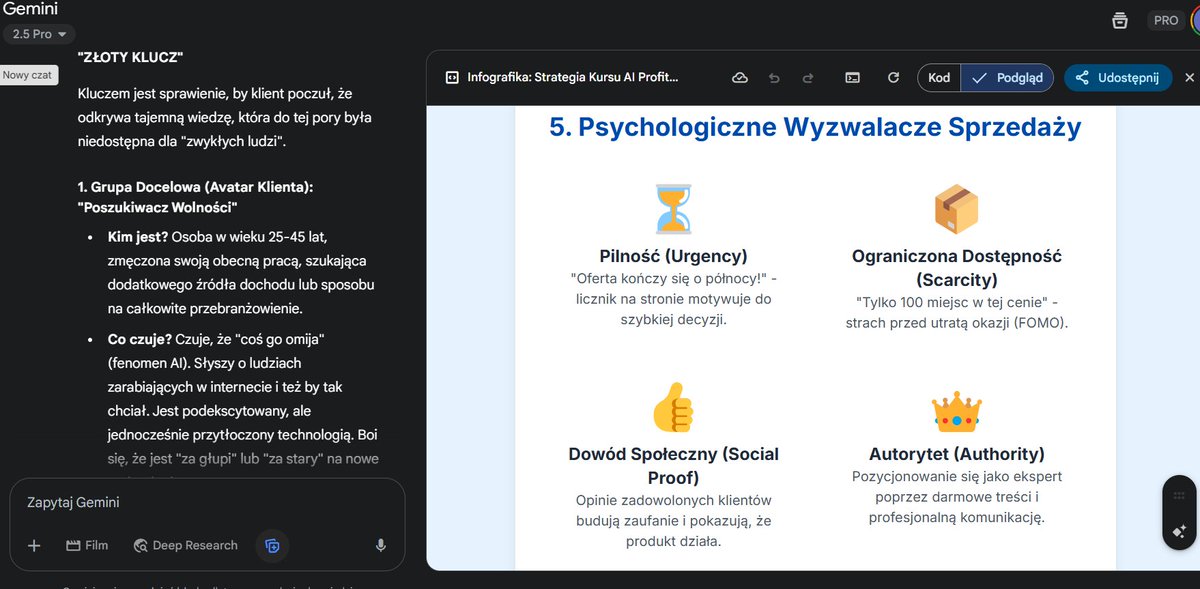The width and height of the screenshot is (1200, 589).
Task: Click the crown Authority icon
Action: pyautogui.click(x=956, y=410)
